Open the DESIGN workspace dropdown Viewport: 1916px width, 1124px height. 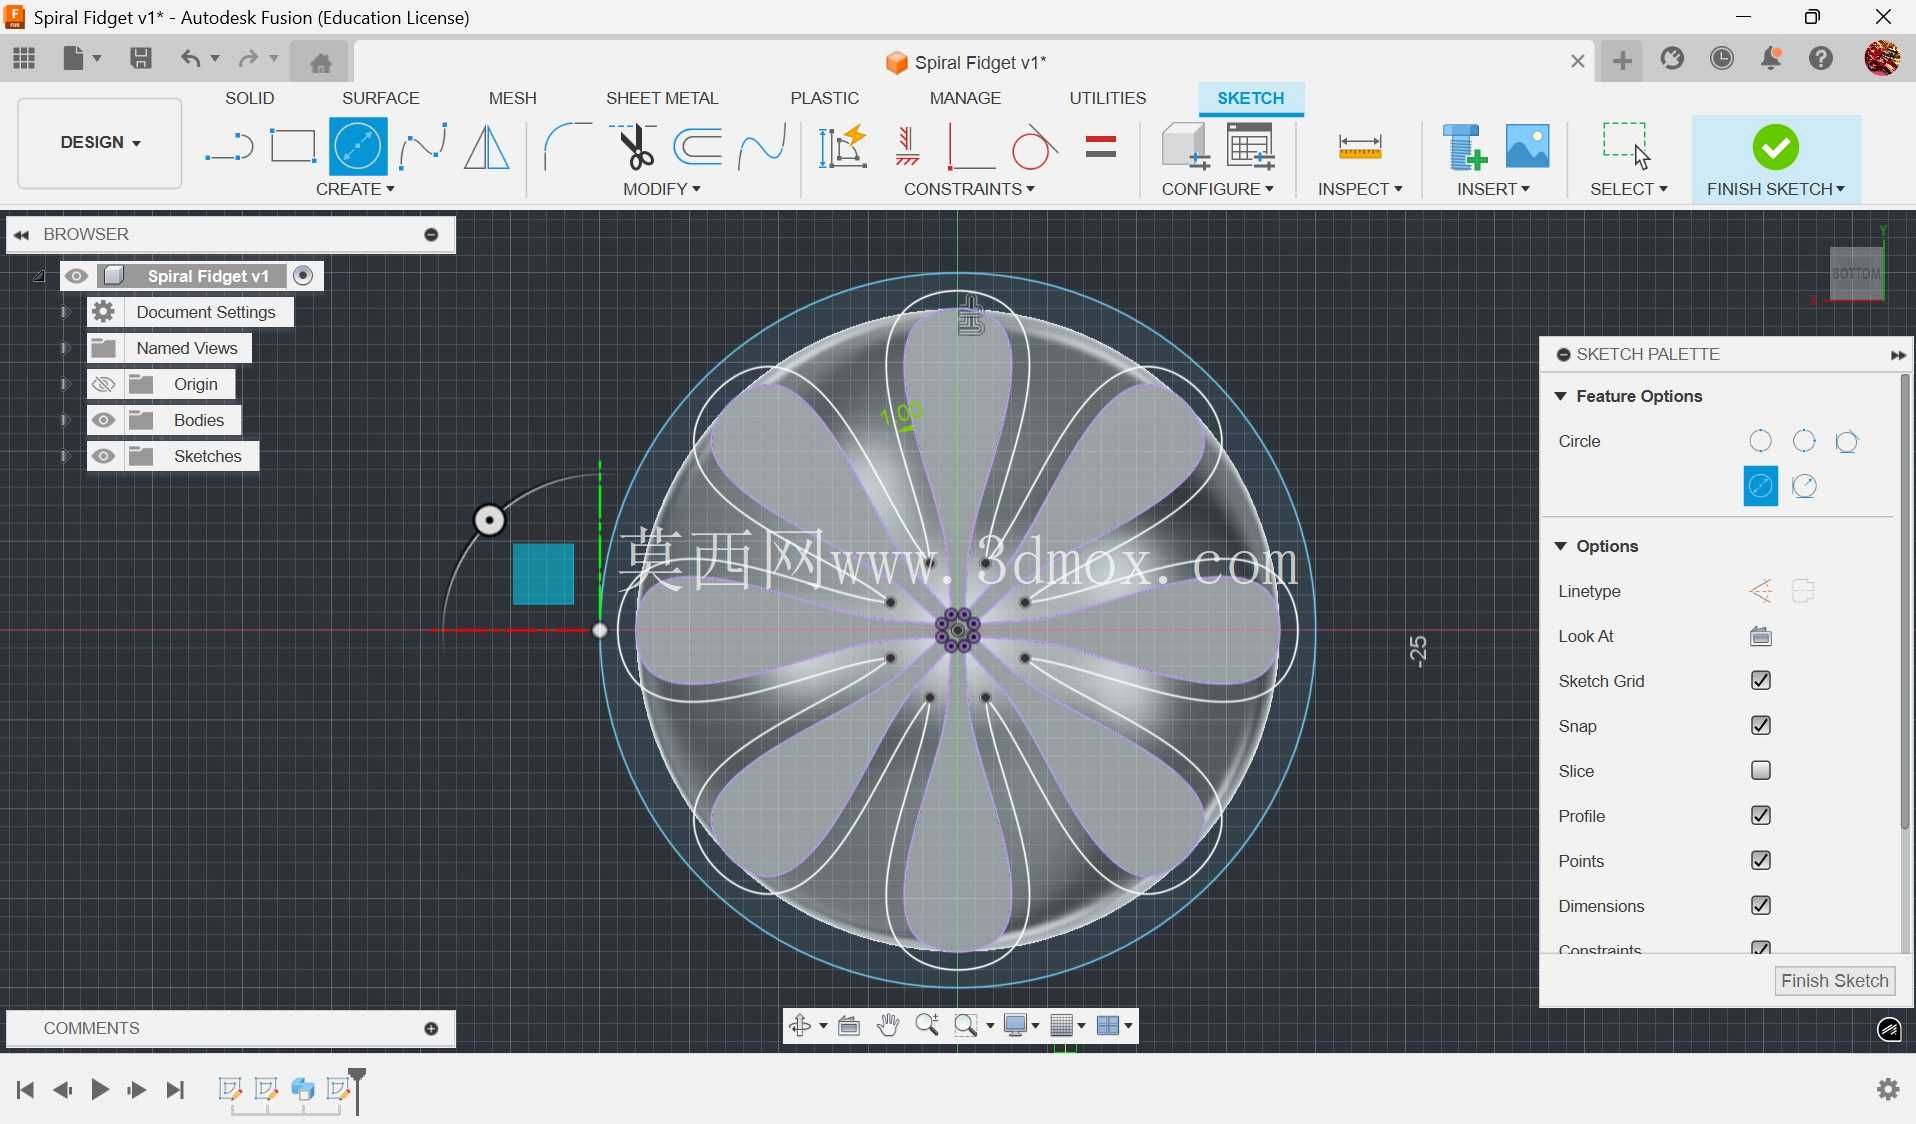pyautogui.click(x=100, y=143)
